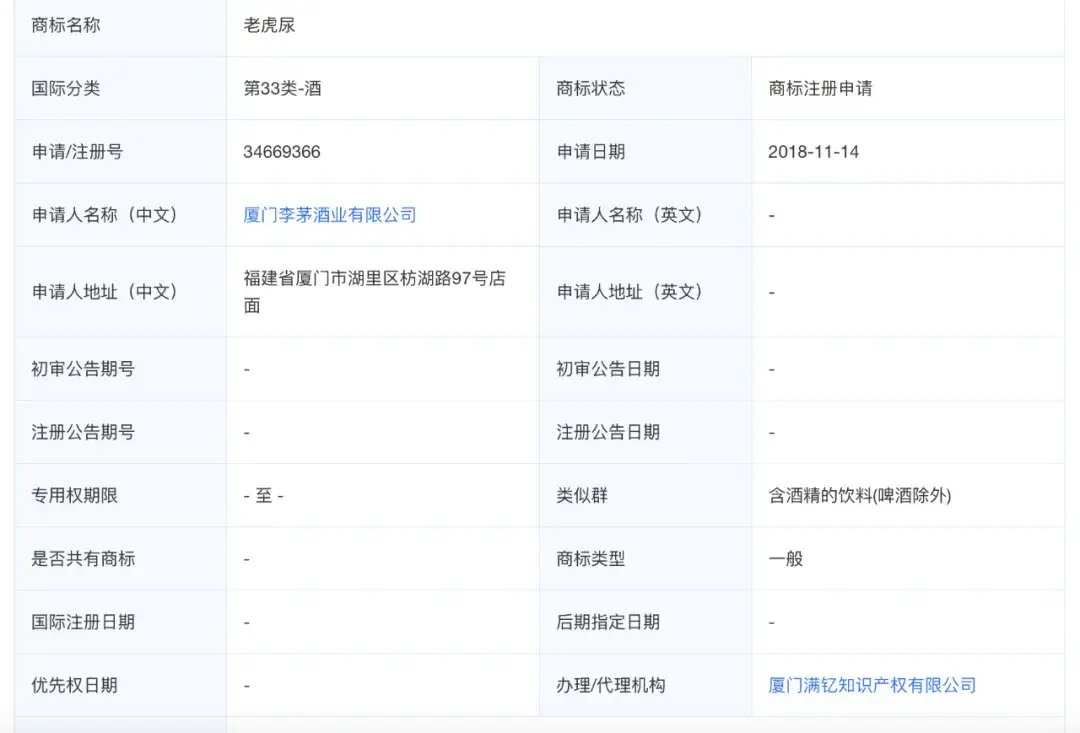Click the 注册公告日期 label
1080x733 pixels.
(608, 433)
